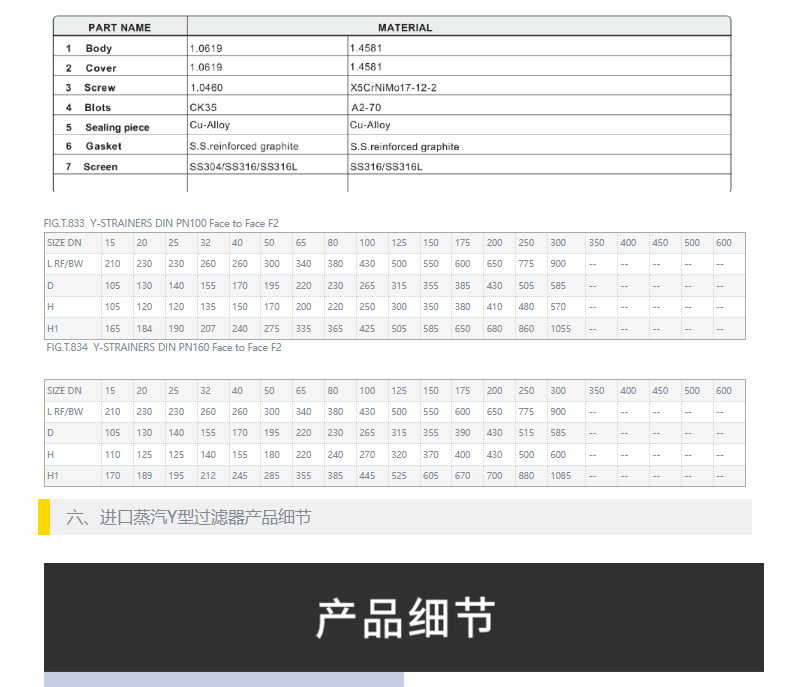Click the FIG.T.834 PN160 table caption
The image size is (800, 687).
point(164,347)
